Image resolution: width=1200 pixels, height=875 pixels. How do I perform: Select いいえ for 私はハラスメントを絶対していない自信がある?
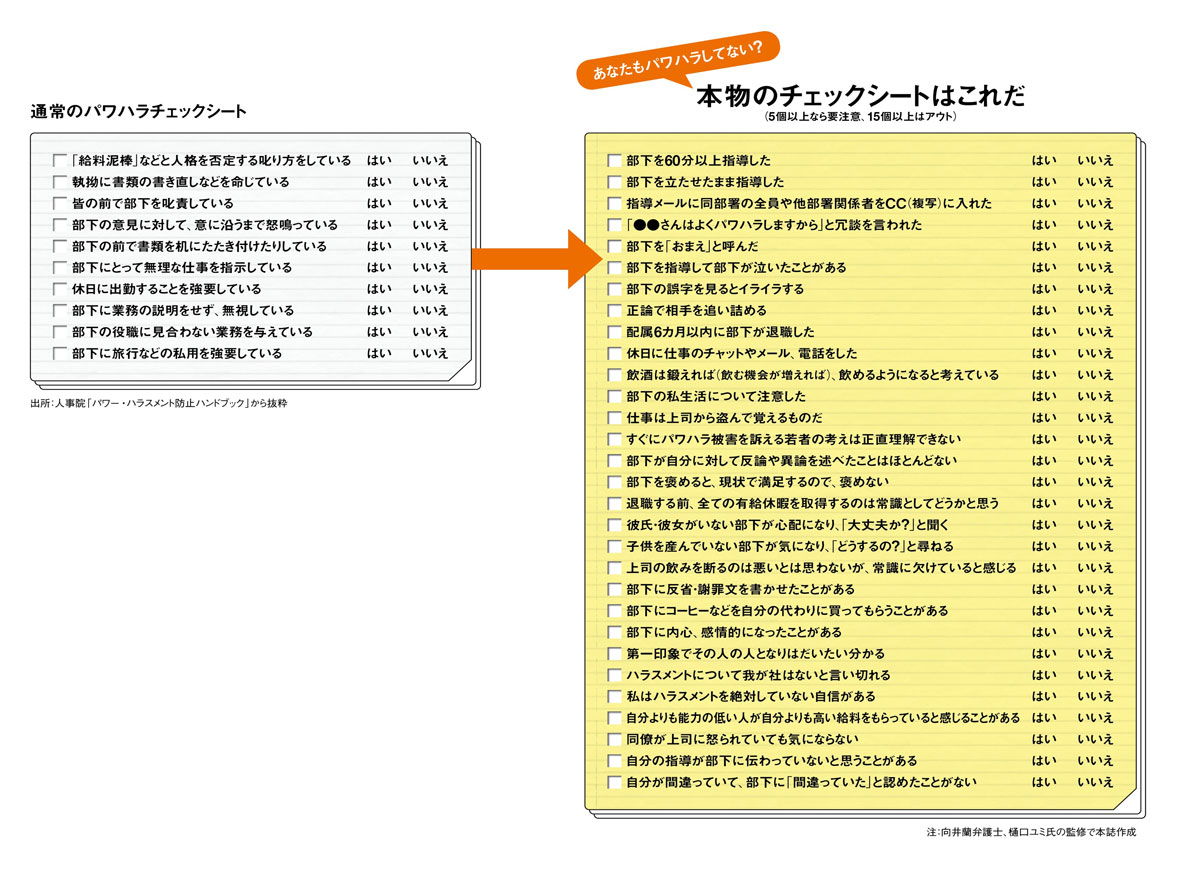click(x=1096, y=696)
